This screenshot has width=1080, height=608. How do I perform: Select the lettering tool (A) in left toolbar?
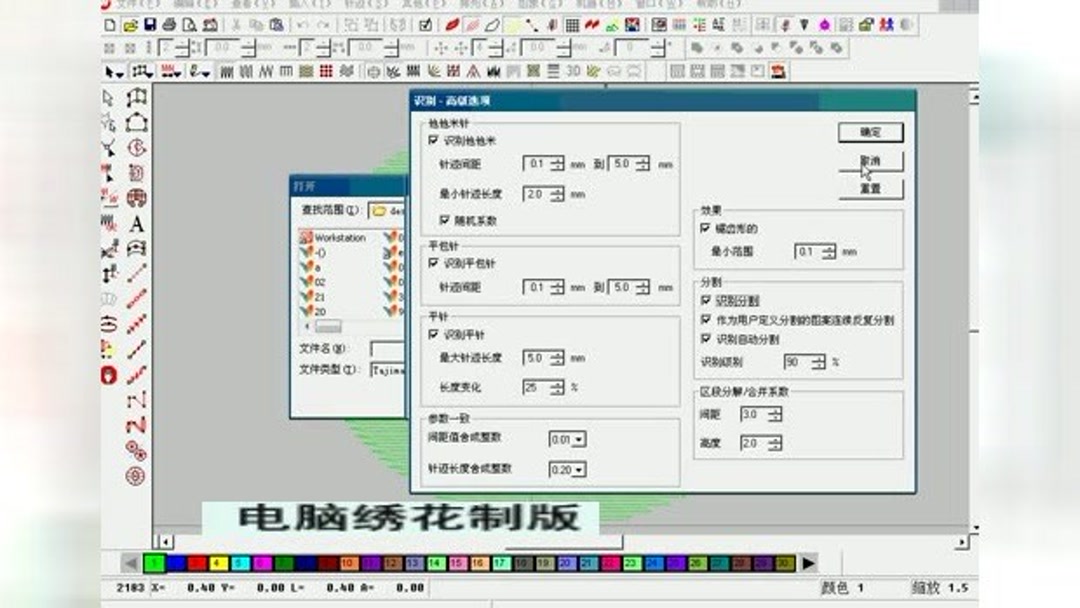(x=139, y=222)
